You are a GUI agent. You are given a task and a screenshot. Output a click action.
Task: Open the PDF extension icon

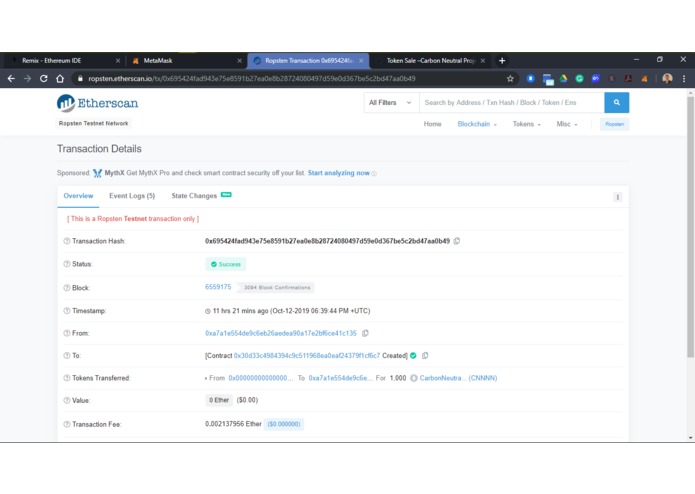[x=628, y=78]
